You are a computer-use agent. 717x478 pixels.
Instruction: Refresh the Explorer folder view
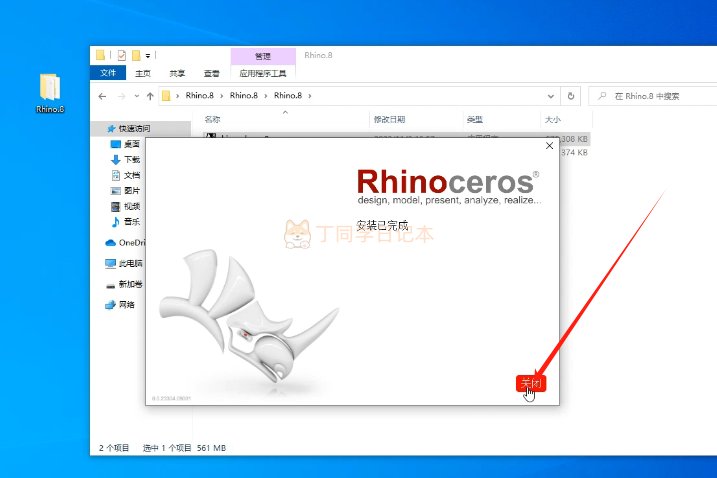571,96
